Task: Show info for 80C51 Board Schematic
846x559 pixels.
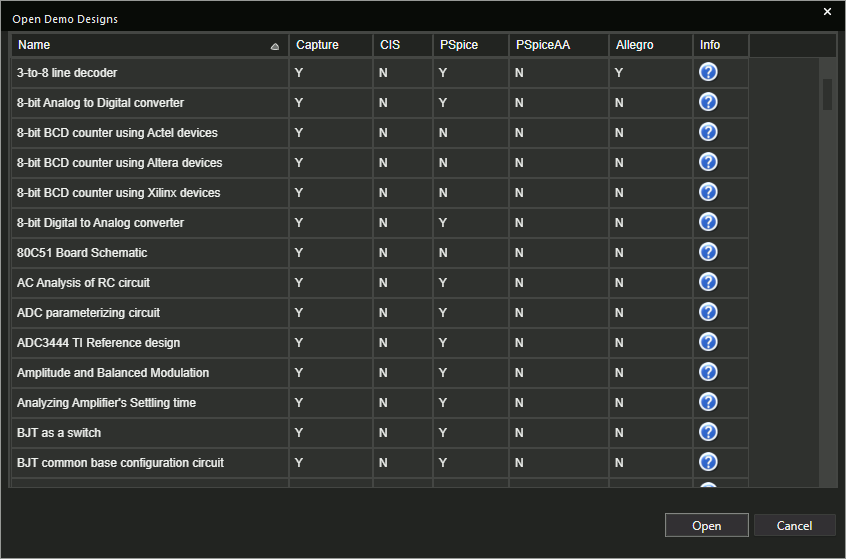Action: [x=708, y=252]
